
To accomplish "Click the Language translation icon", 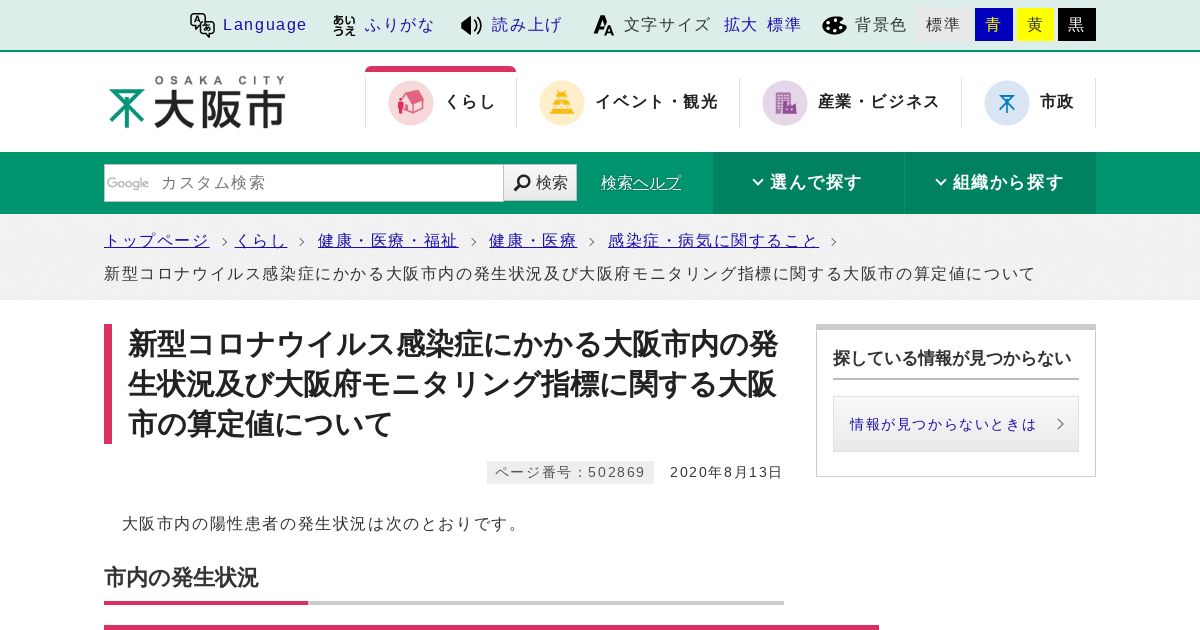I will click(202, 25).
